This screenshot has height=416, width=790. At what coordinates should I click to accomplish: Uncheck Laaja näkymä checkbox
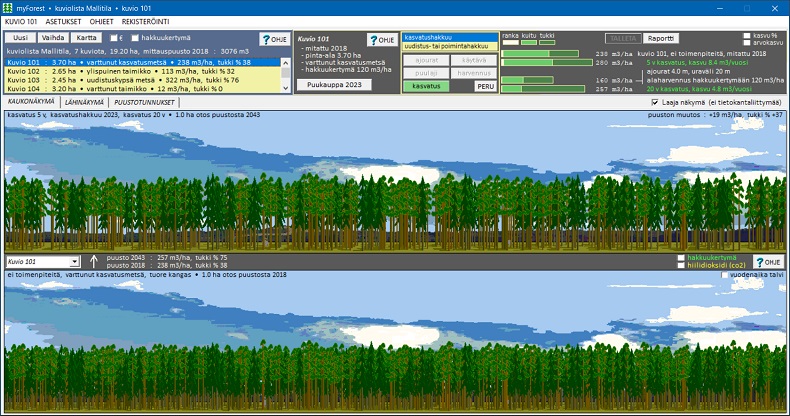pyautogui.click(x=656, y=102)
